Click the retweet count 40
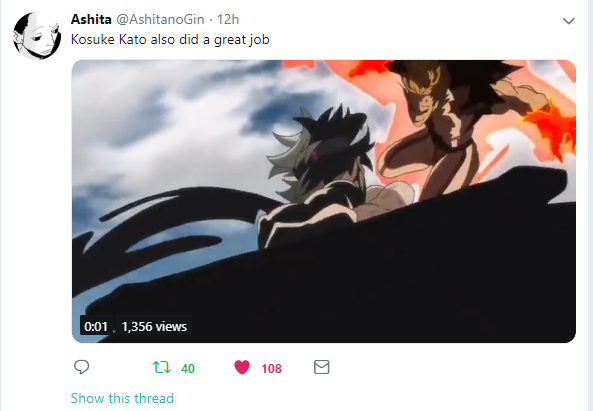 tap(188, 368)
